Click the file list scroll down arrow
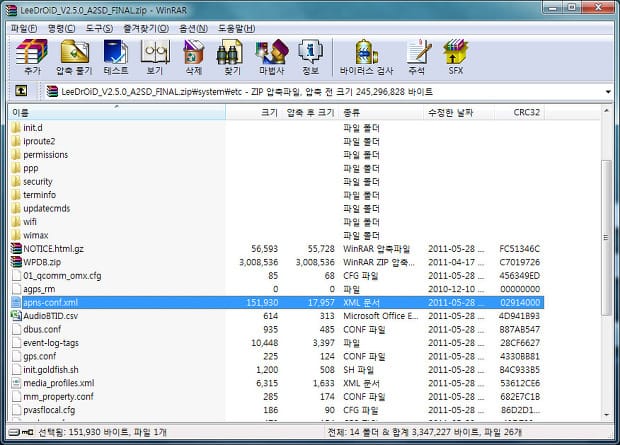This screenshot has height=445, width=620. pos(607,415)
